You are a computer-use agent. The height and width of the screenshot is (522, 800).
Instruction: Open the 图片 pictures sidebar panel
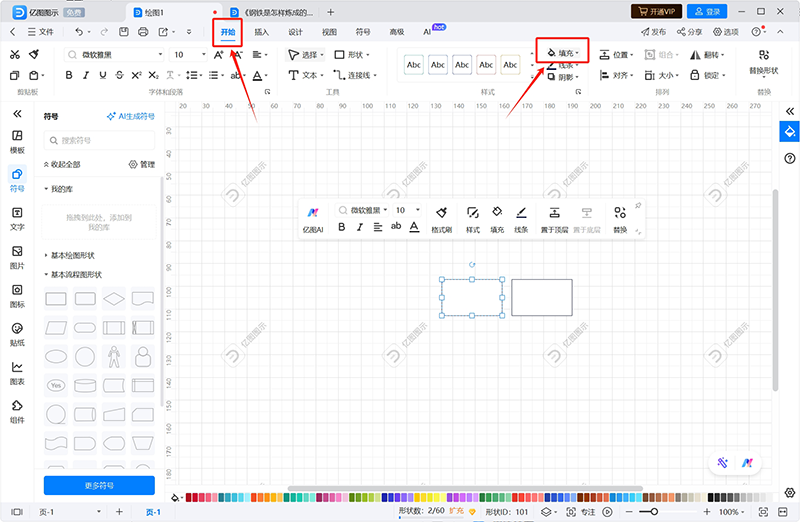click(17, 258)
